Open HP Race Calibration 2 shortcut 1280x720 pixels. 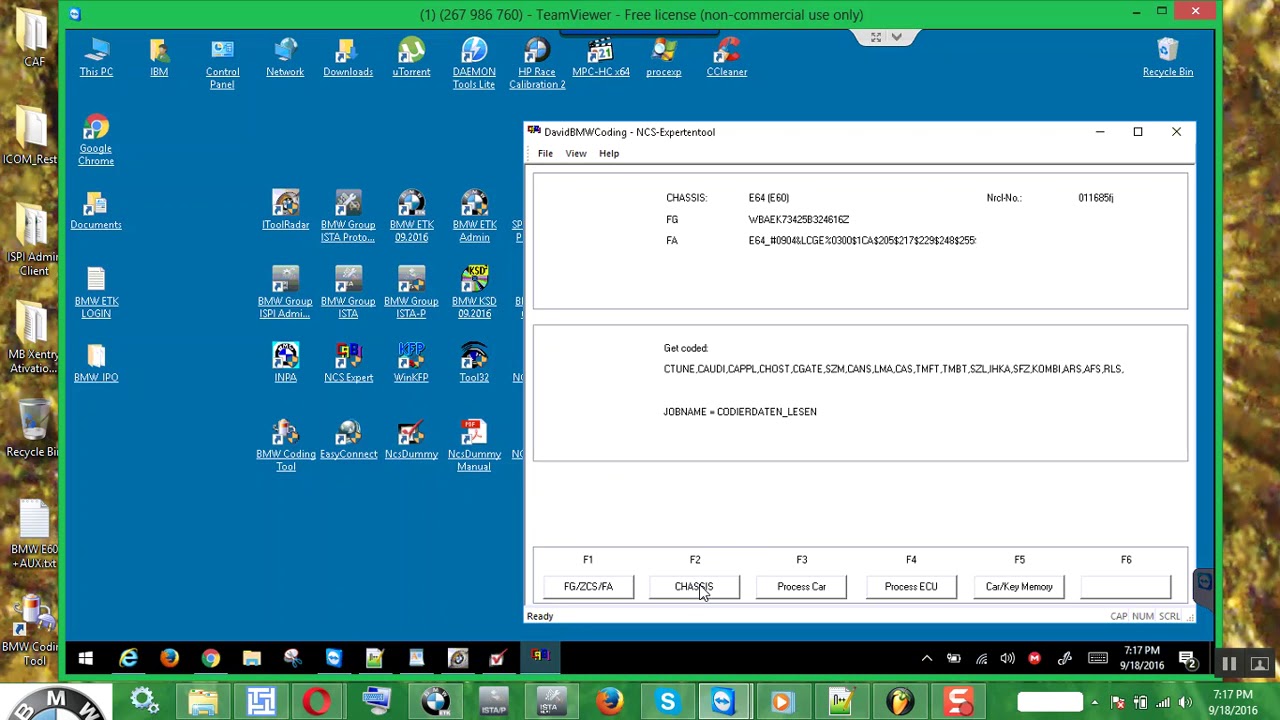pyautogui.click(x=537, y=64)
